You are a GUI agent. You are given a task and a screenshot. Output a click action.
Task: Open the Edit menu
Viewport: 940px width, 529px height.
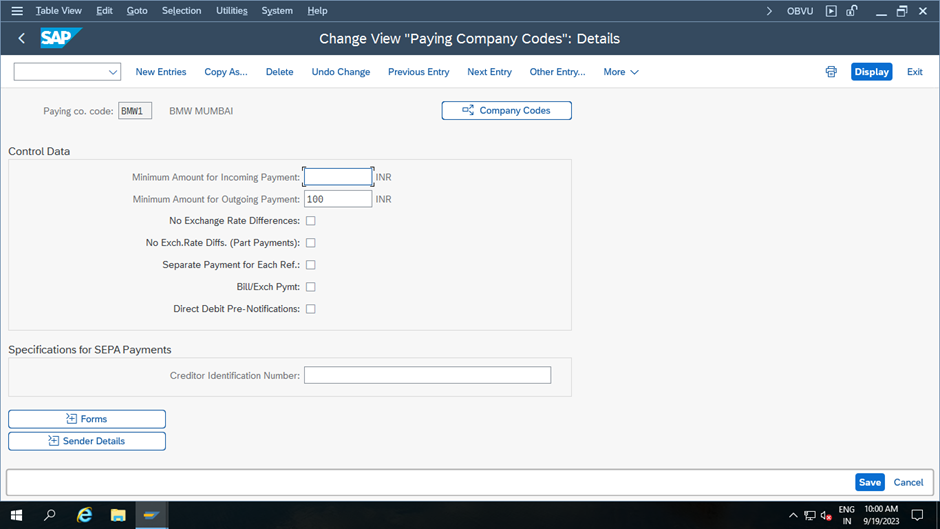(104, 11)
